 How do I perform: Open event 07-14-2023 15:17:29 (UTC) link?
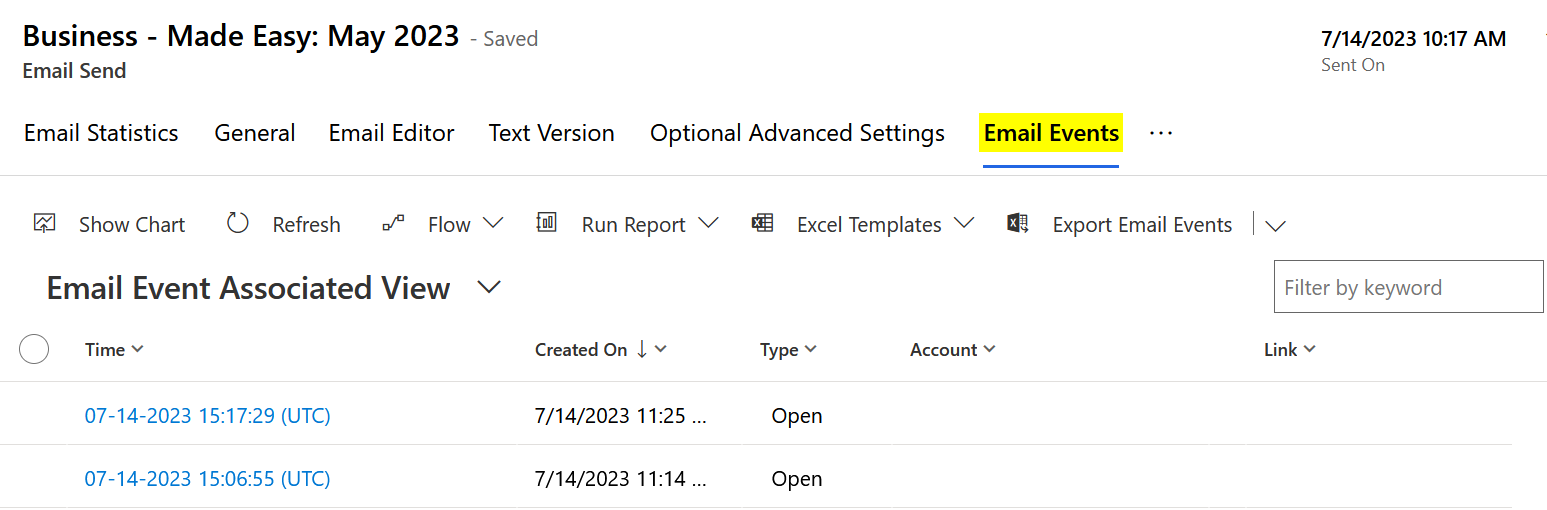207,416
